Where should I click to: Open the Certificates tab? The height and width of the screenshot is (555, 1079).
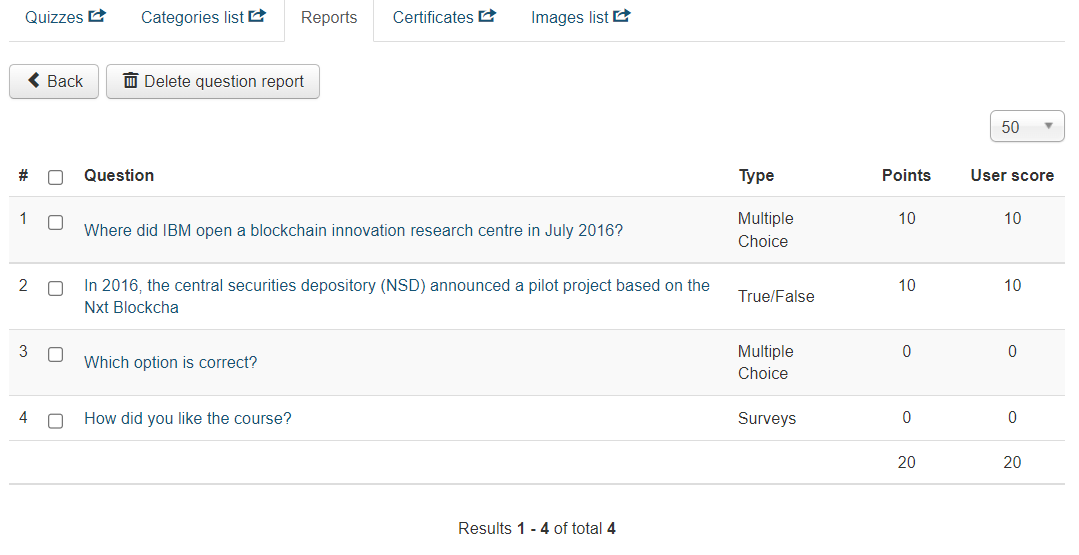433,18
